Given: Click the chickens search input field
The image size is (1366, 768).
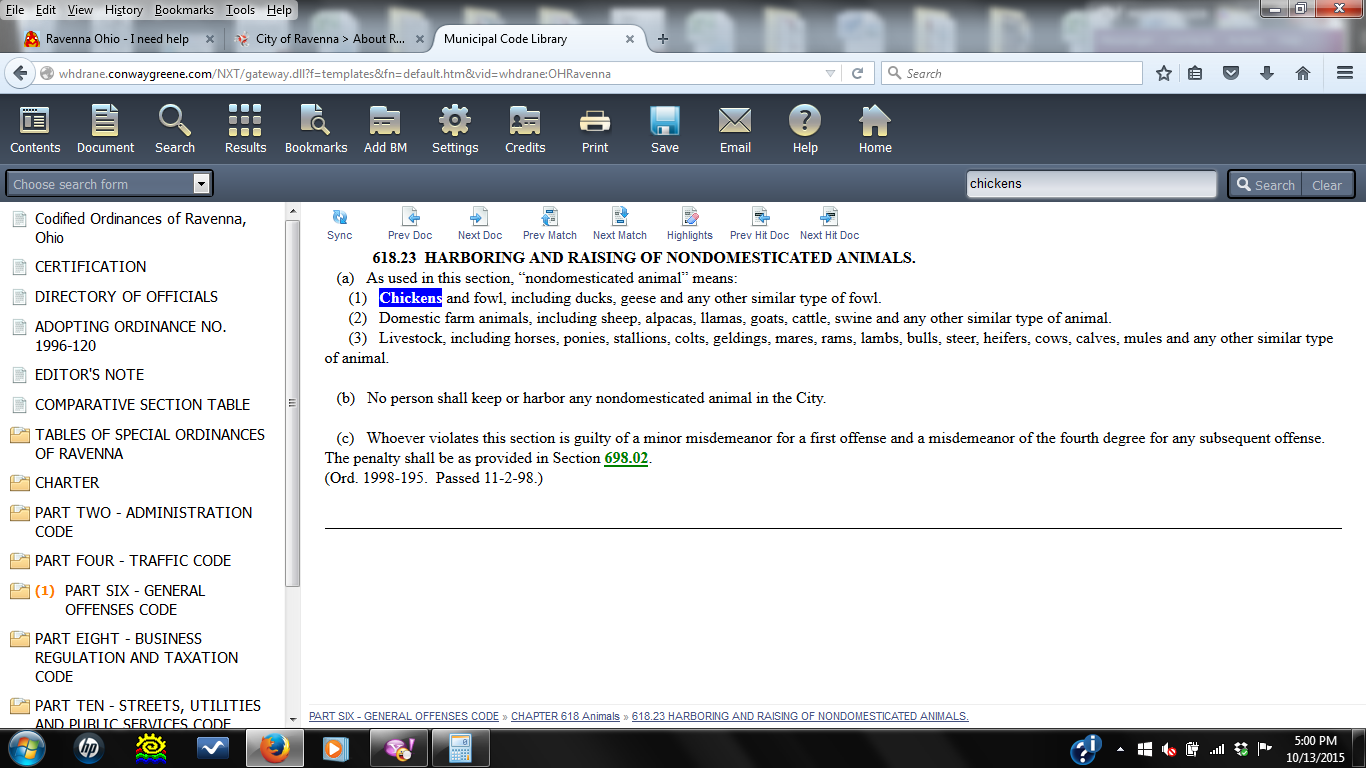Looking at the screenshot, I should click(1091, 184).
